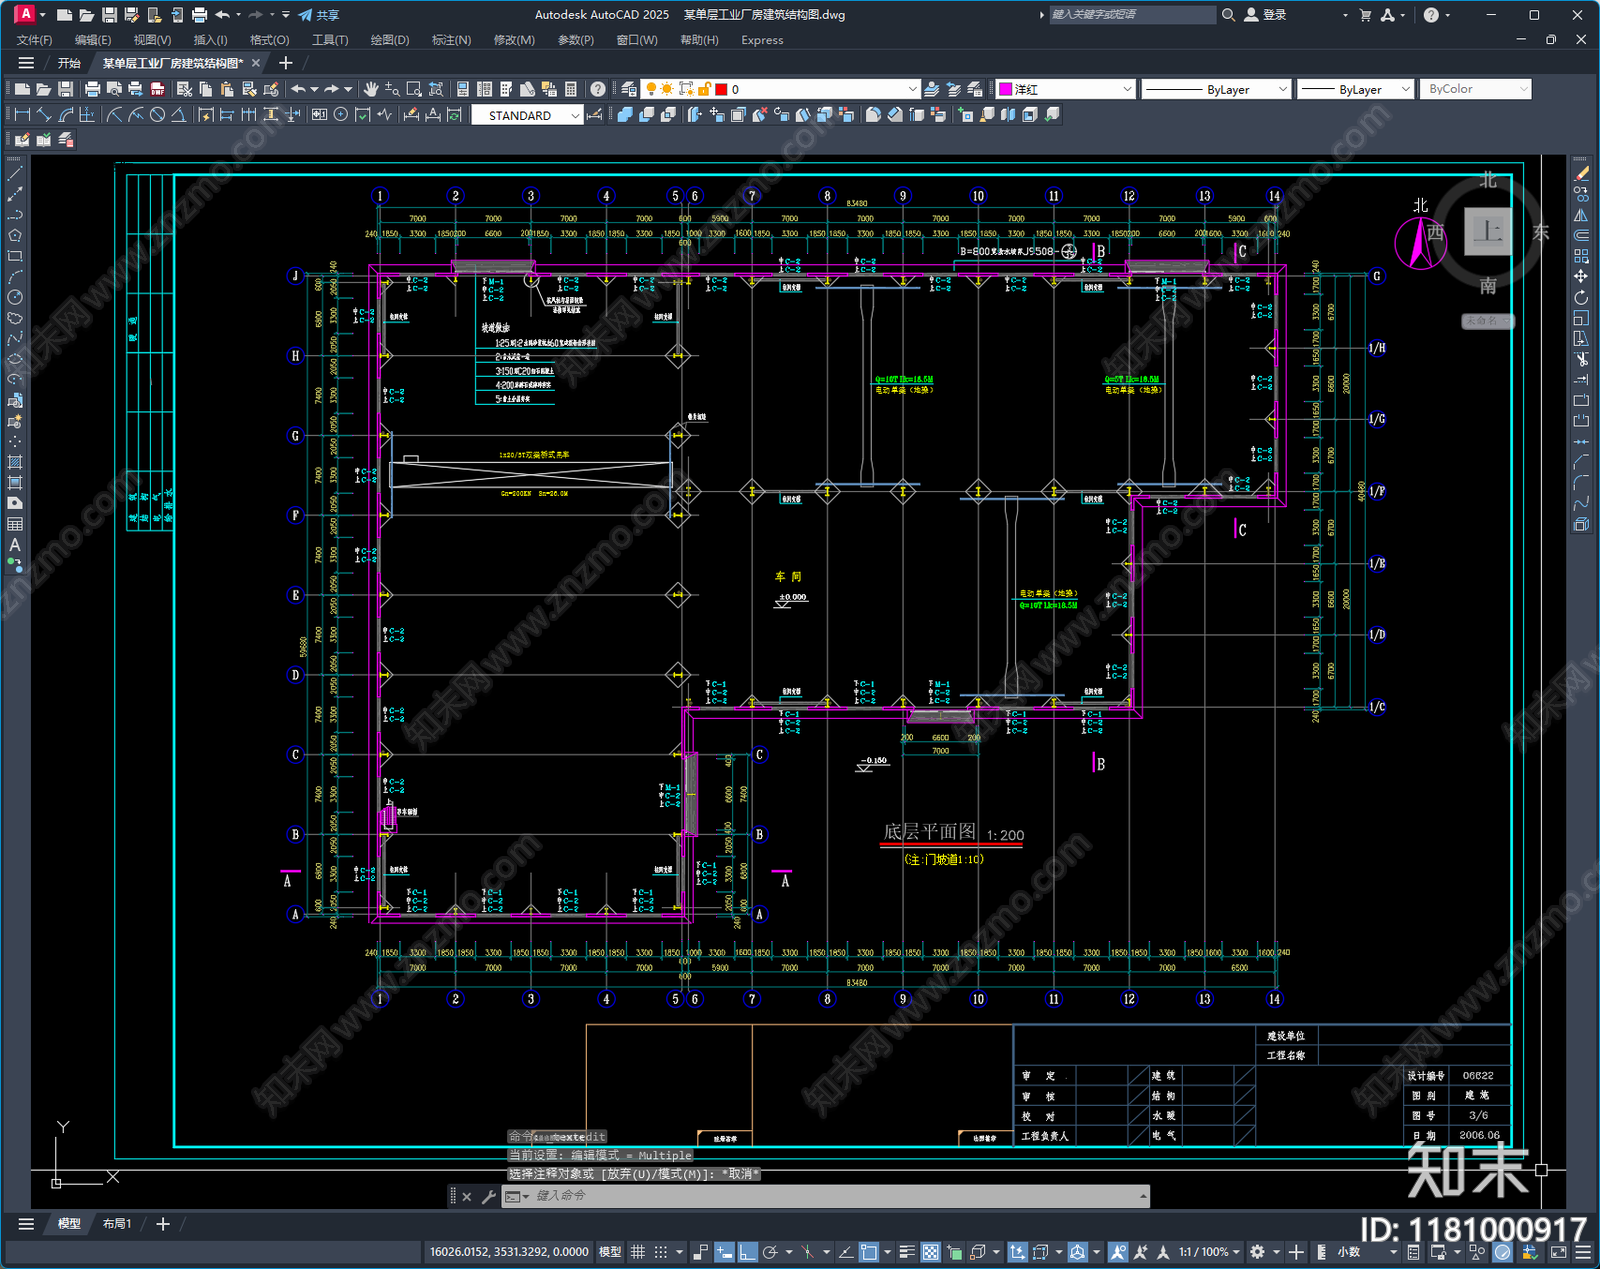Open the color dropdown showing 洋红

pyautogui.click(x=1065, y=89)
